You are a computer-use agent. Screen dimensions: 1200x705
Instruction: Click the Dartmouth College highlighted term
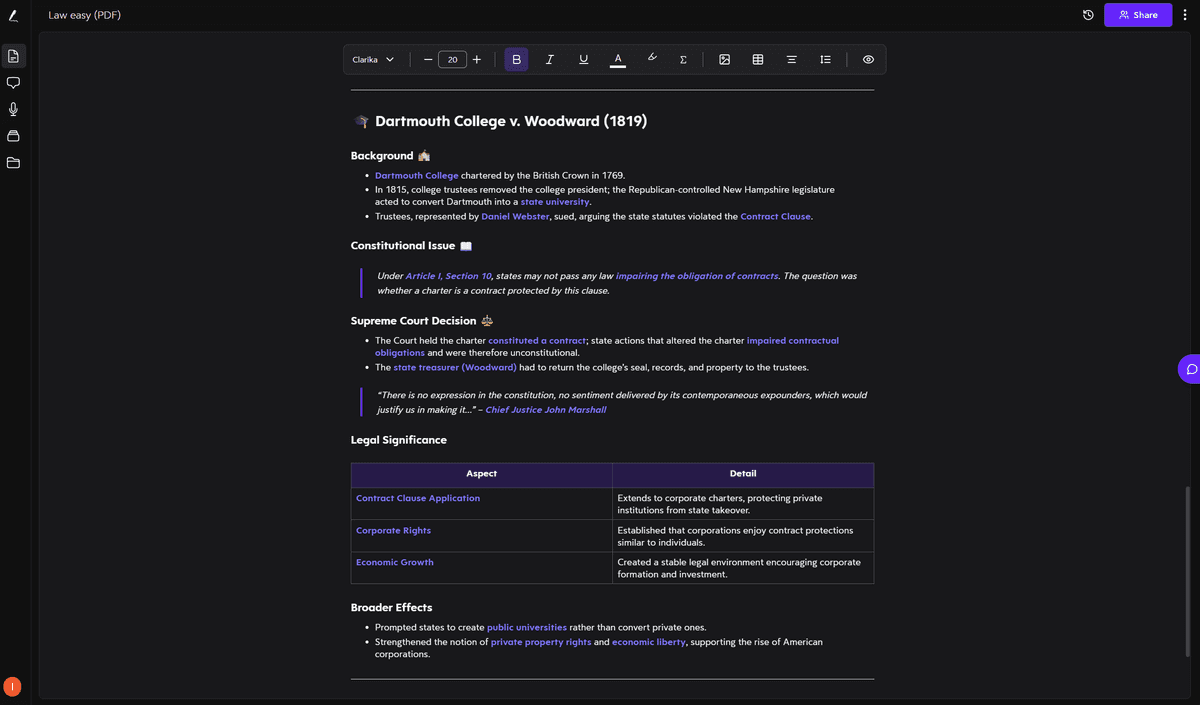click(x=417, y=175)
